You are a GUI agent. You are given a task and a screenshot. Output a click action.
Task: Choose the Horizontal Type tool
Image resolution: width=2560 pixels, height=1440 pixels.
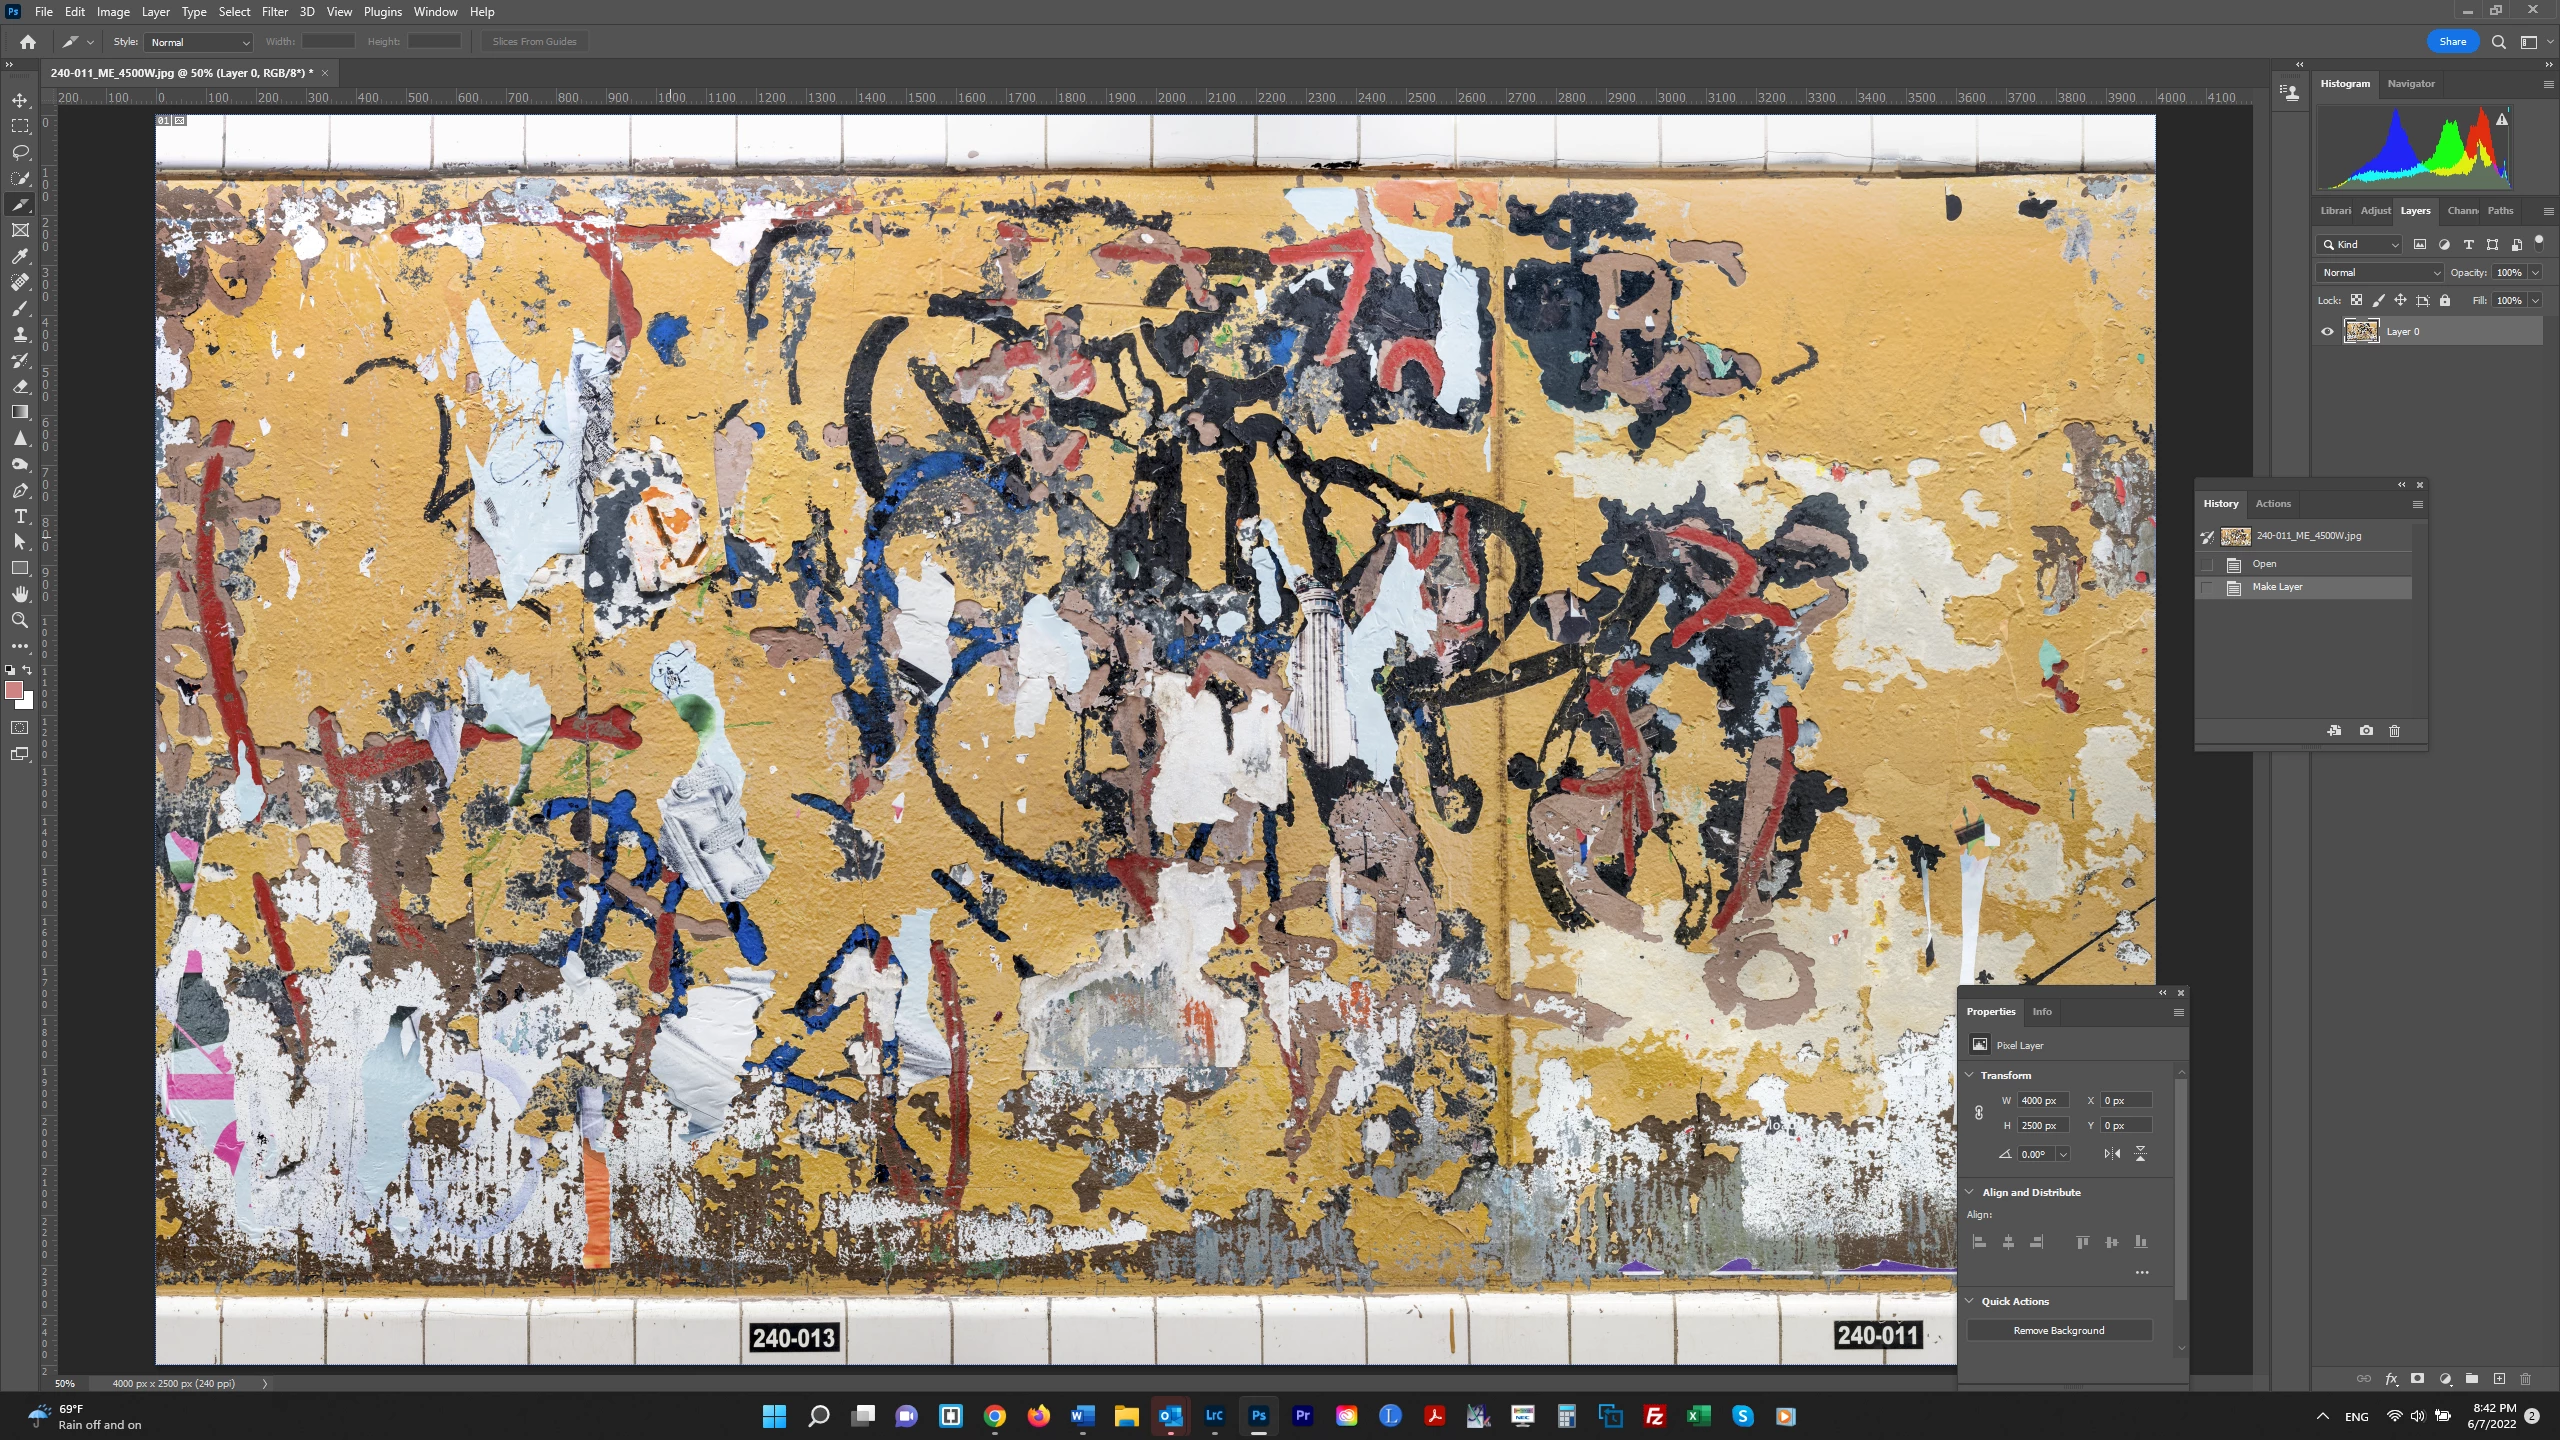point(20,516)
